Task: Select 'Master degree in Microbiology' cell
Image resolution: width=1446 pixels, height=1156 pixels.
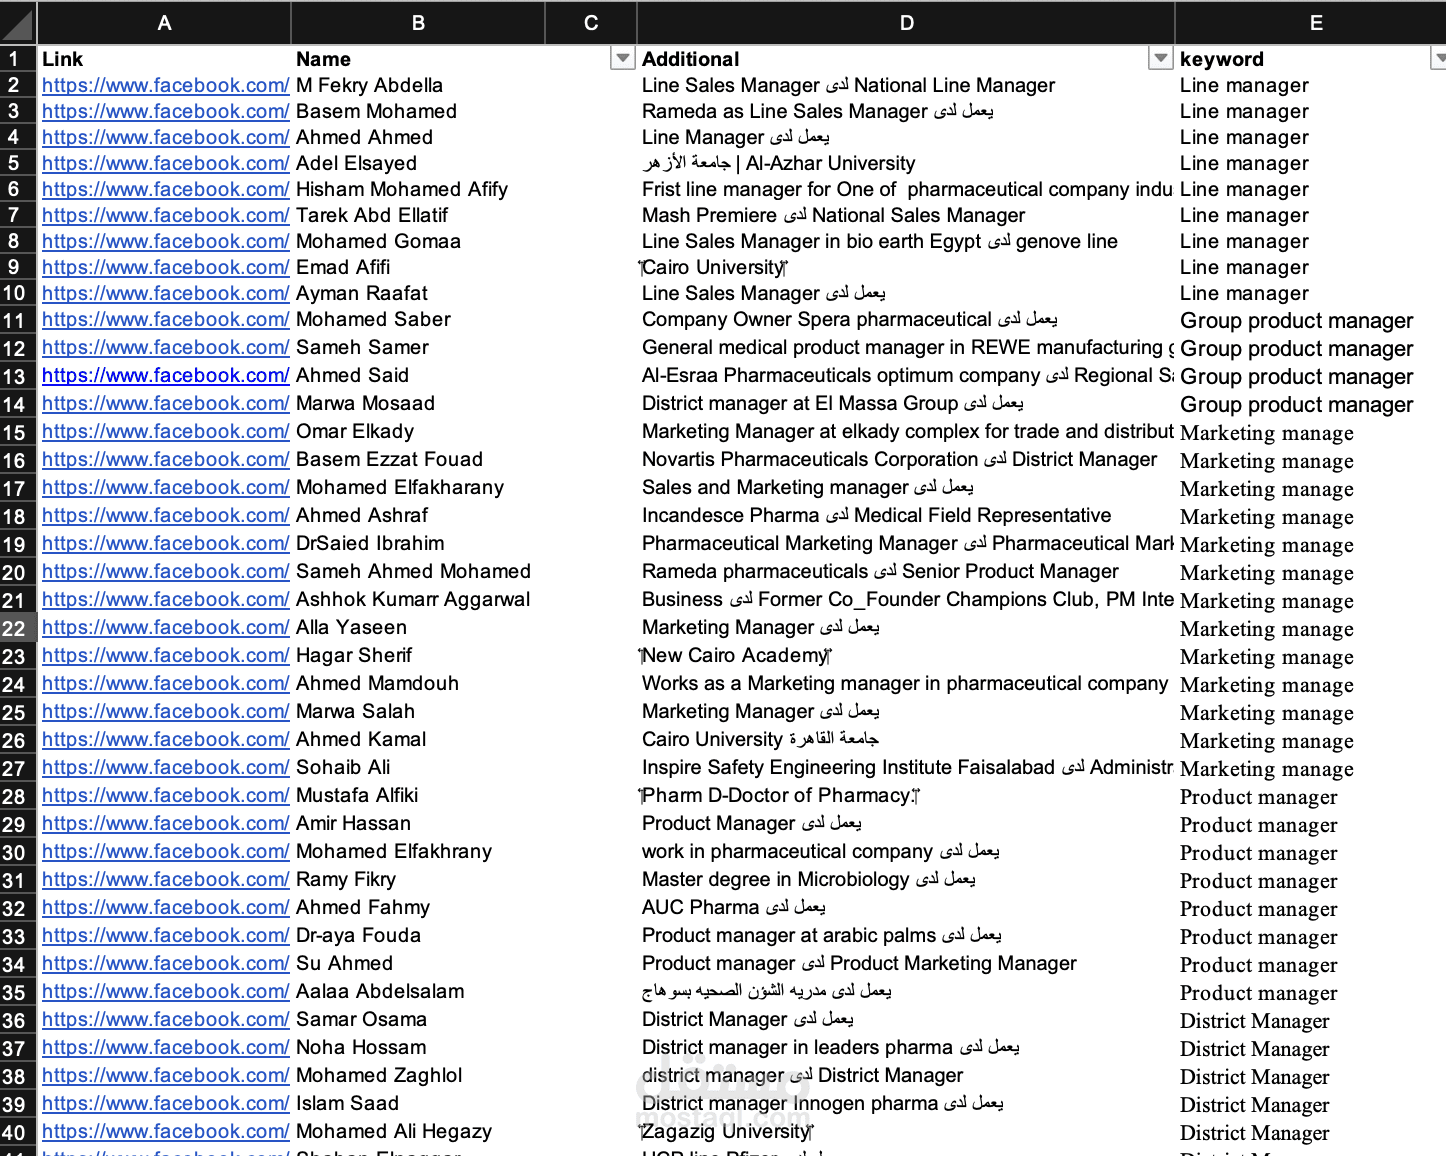Action: point(906,880)
